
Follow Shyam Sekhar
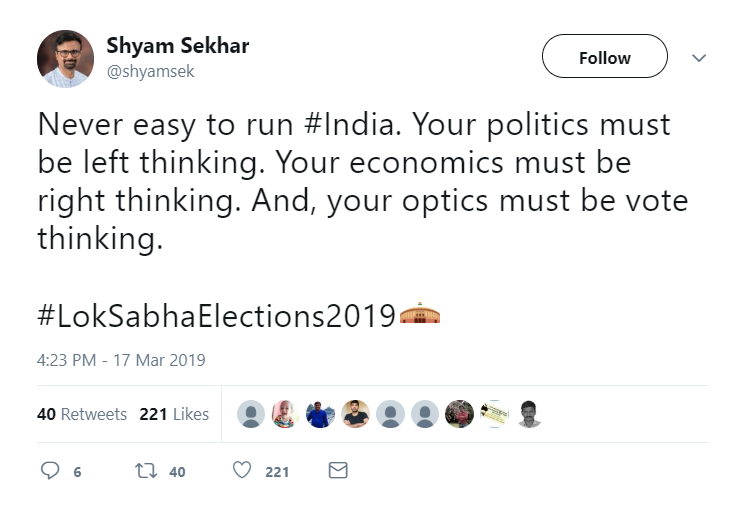coord(604,58)
